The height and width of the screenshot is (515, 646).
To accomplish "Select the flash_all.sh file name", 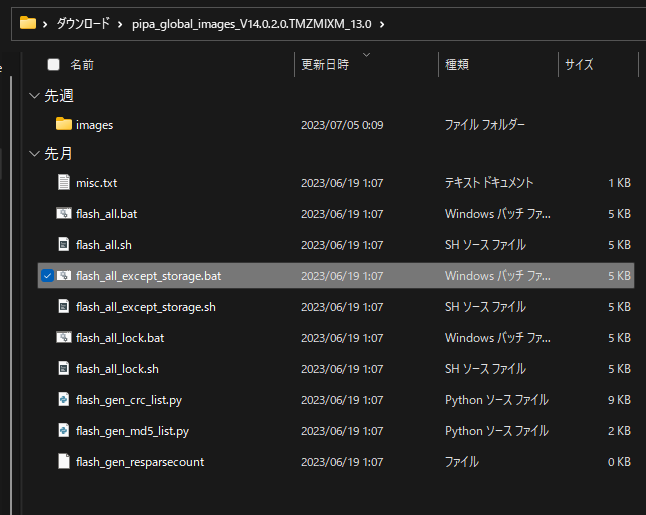I will pyautogui.click(x=103, y=245).
